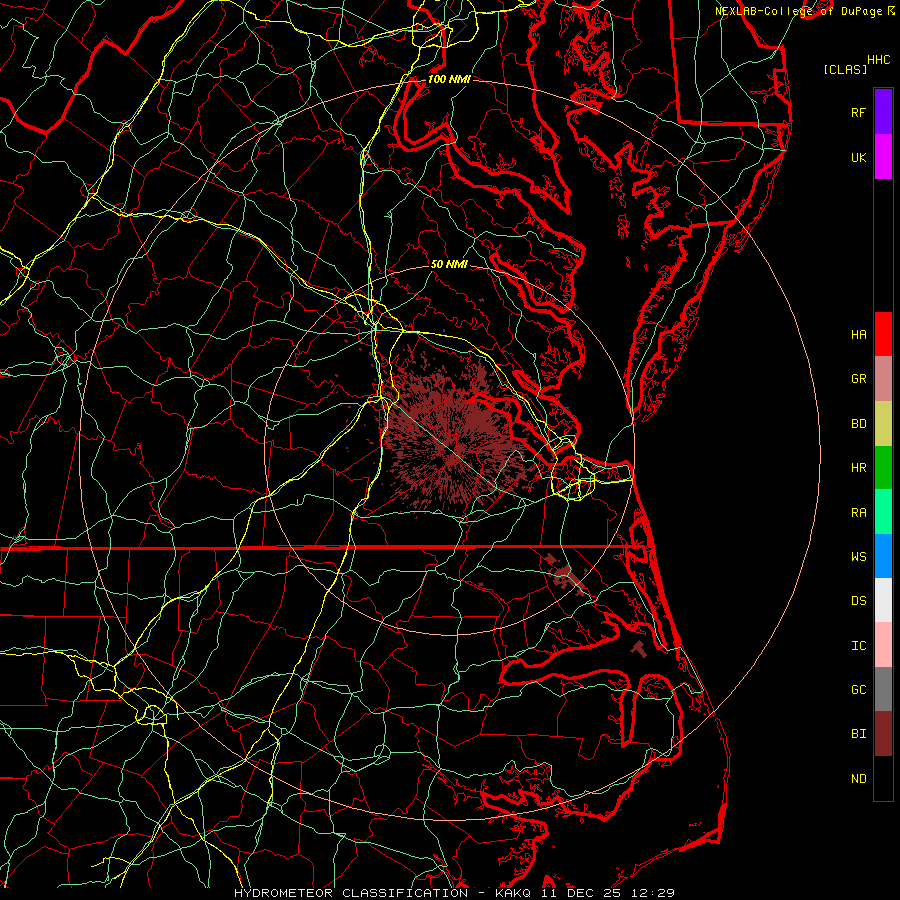900x900 pixels.
Task: Click the brown echo patch south of state line
Action: [565, 575]
